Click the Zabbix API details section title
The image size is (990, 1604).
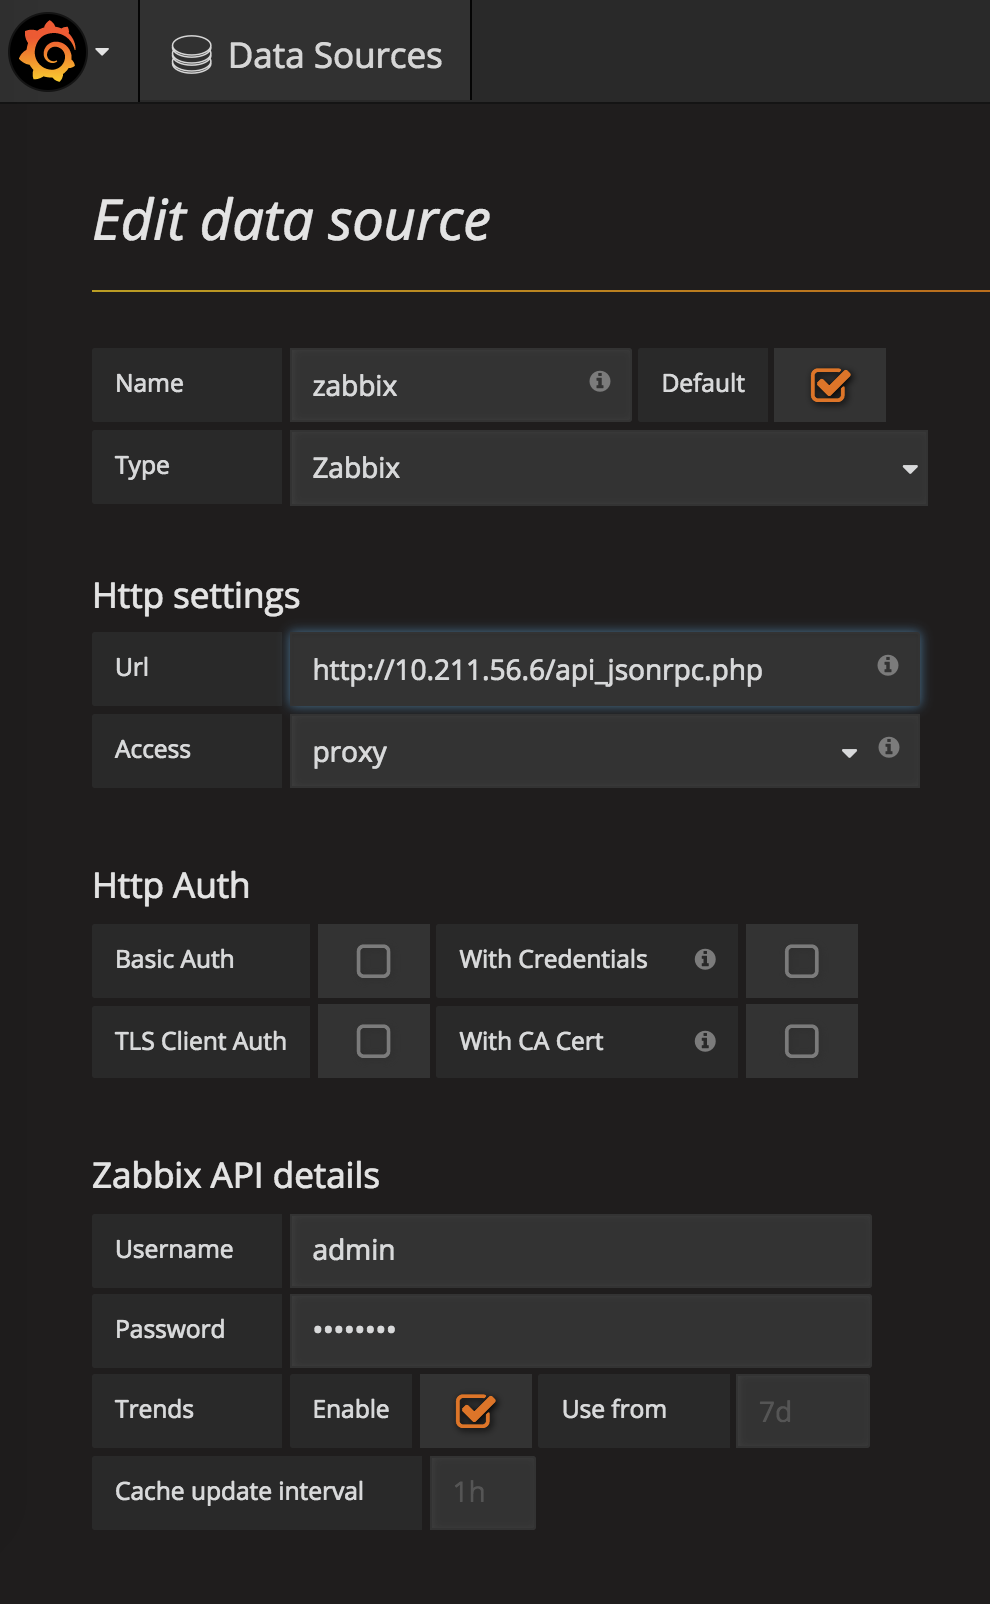[x=236, y=1176]
